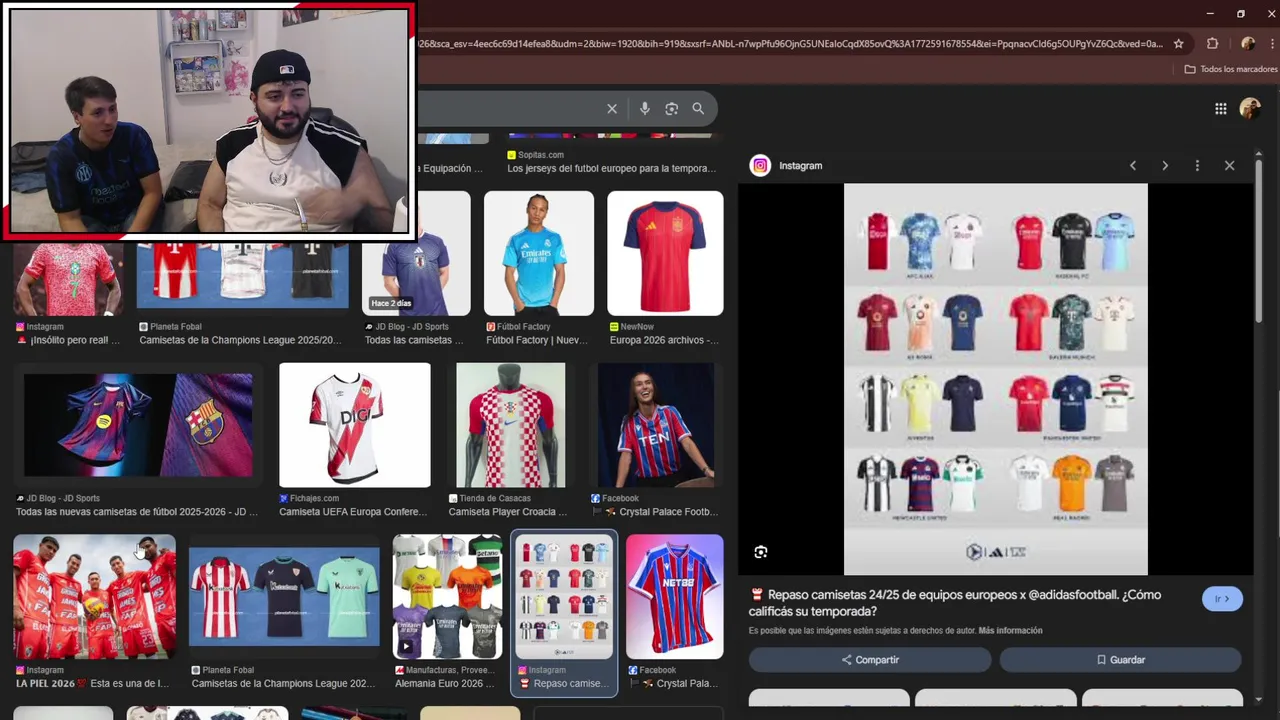Screen dimensions: 1280x720
Task: Open more options in the preview panel
Action: (1197, 166)
